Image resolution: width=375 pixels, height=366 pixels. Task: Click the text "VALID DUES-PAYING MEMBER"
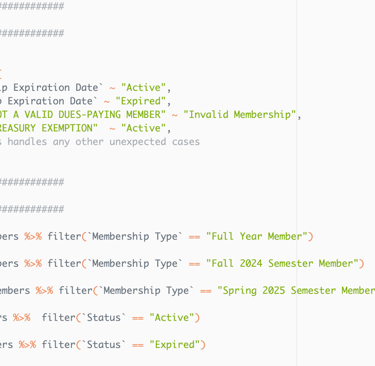tap(92, 115)
